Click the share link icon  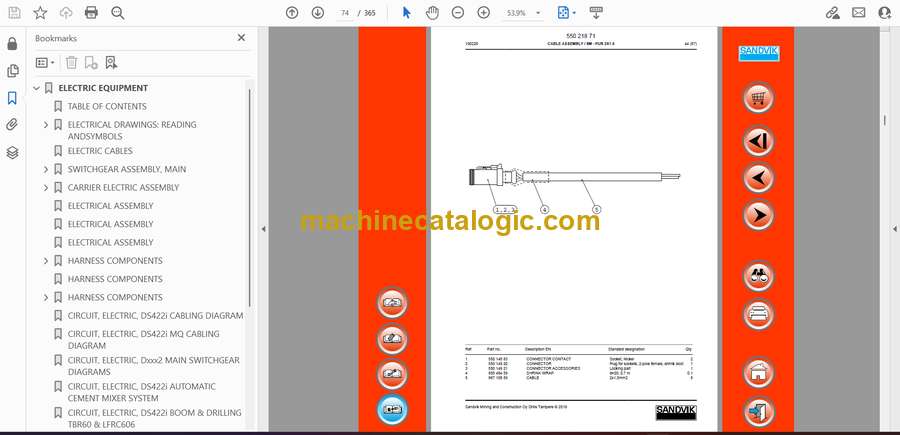pyautogui.click(x=832, y=13)
